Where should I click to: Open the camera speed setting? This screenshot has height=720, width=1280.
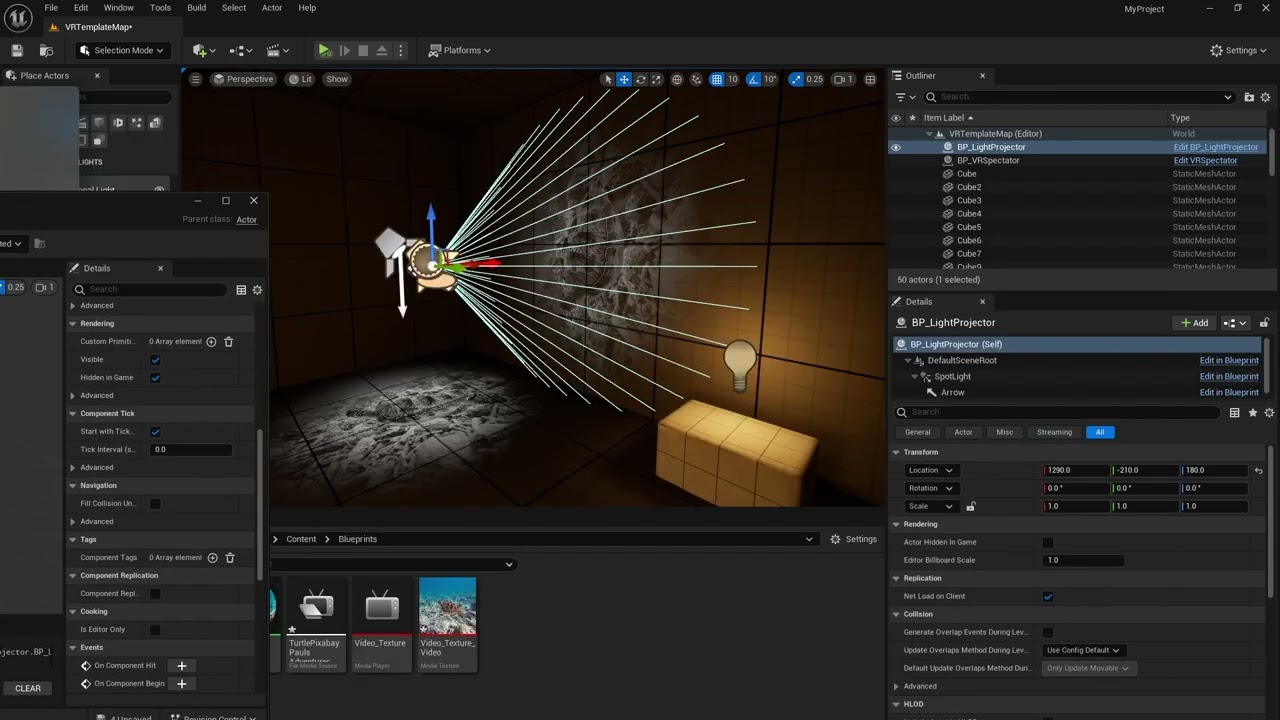(x=844, y=79)
